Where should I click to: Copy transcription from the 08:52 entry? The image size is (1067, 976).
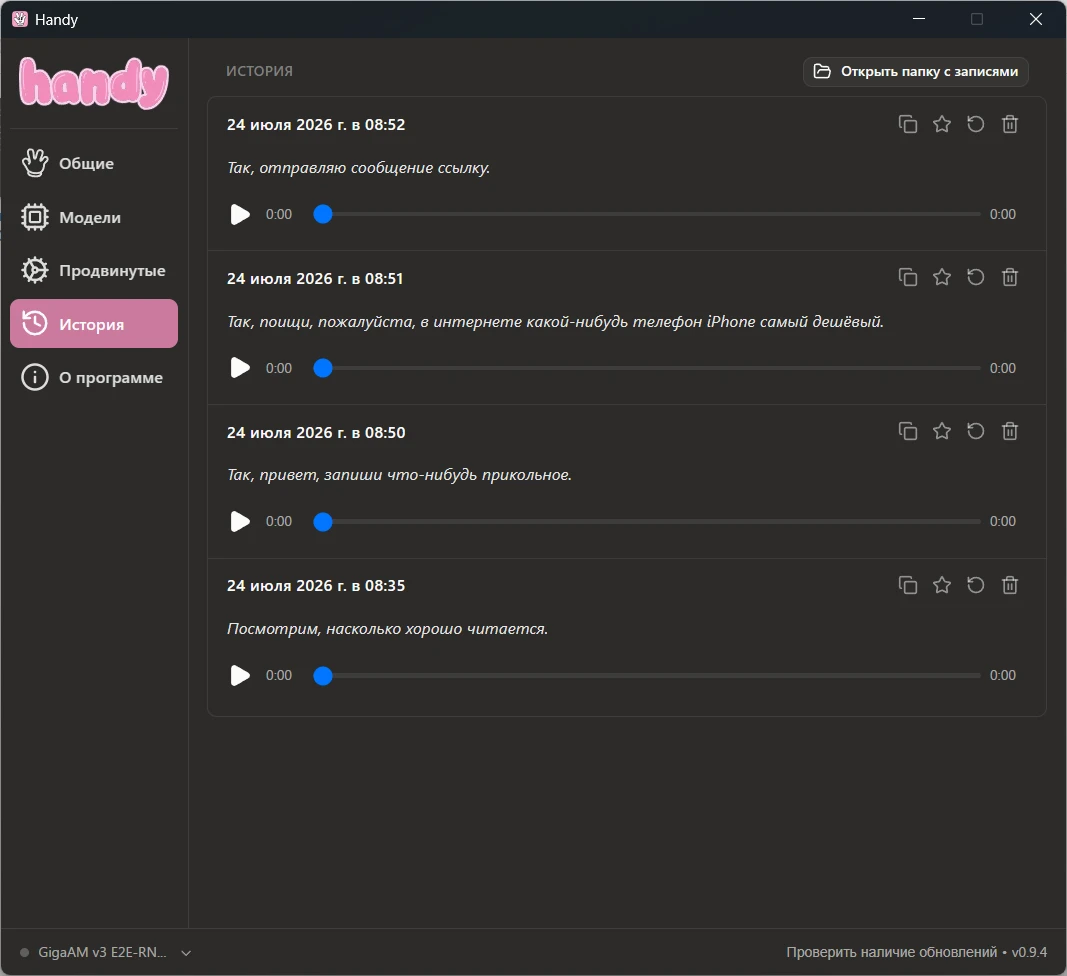(x=908, y=124)
